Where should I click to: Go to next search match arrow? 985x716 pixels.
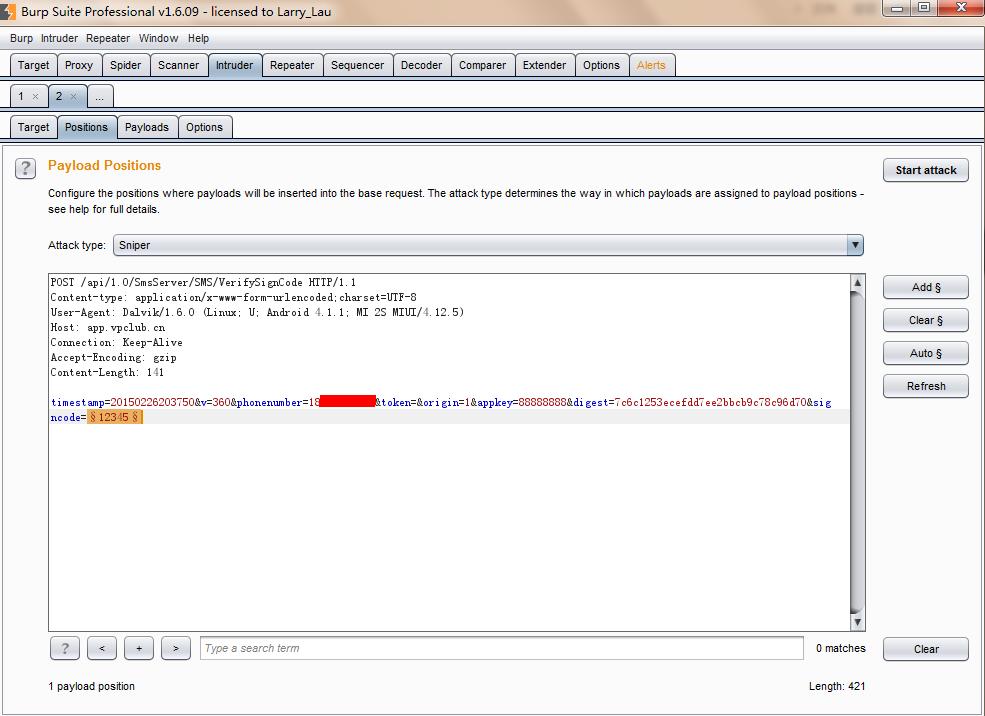(x=176, y=648)
